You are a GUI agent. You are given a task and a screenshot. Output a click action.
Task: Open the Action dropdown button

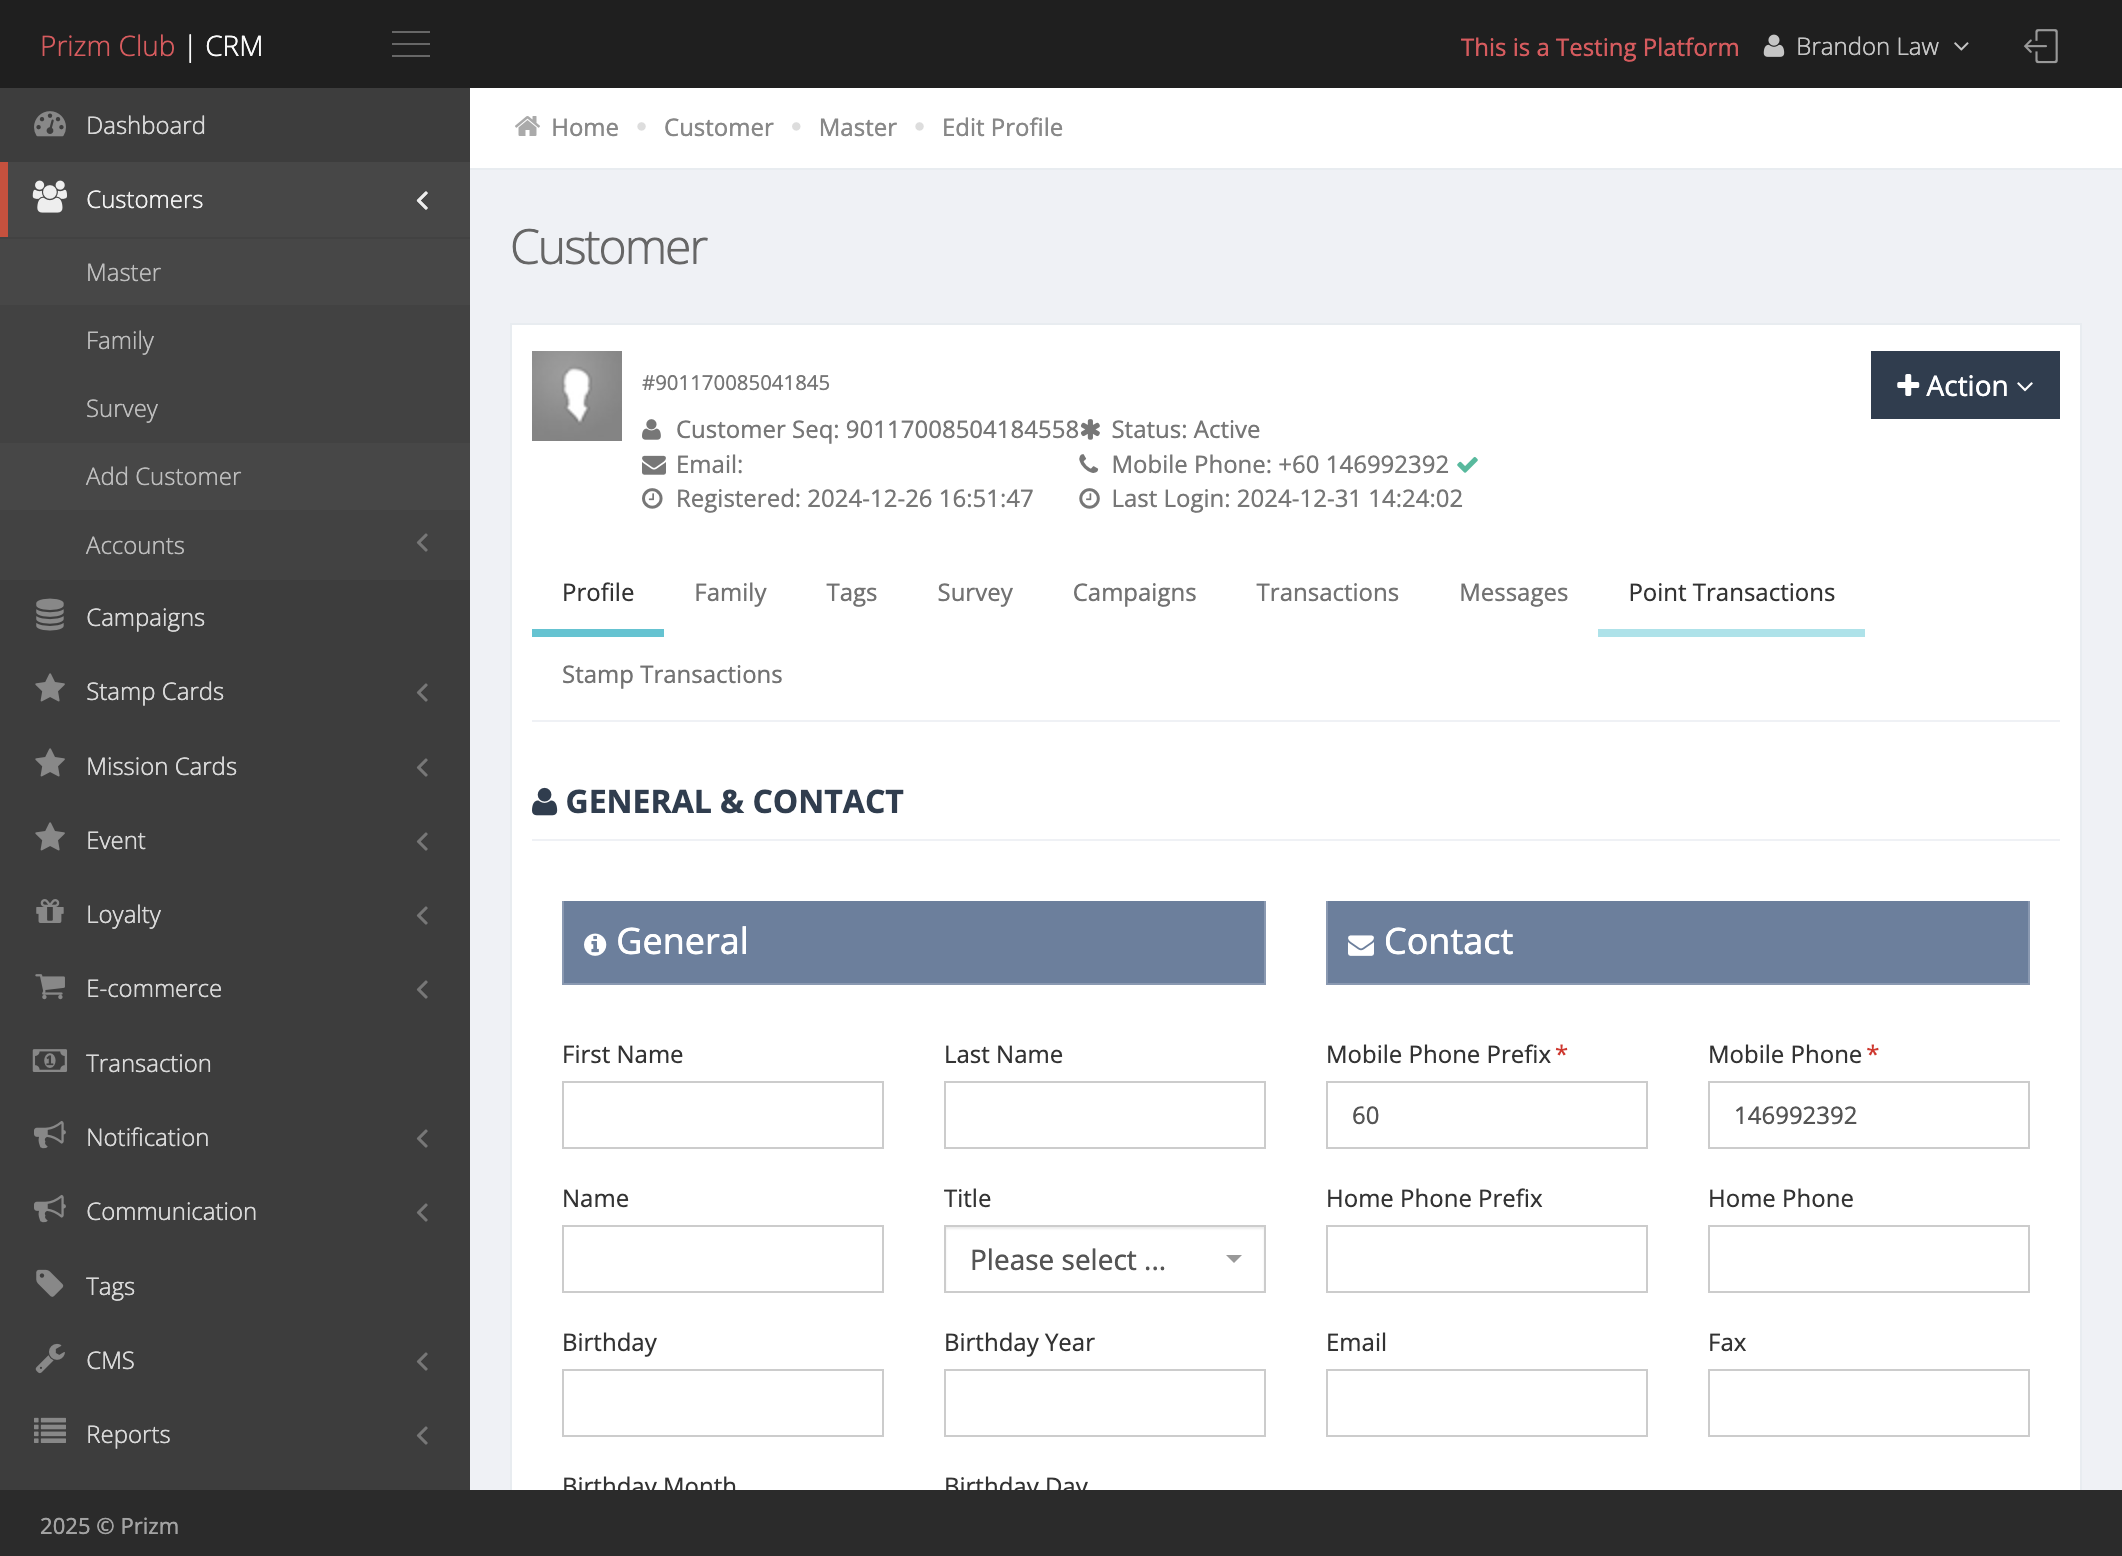(x=1965, y=385)
